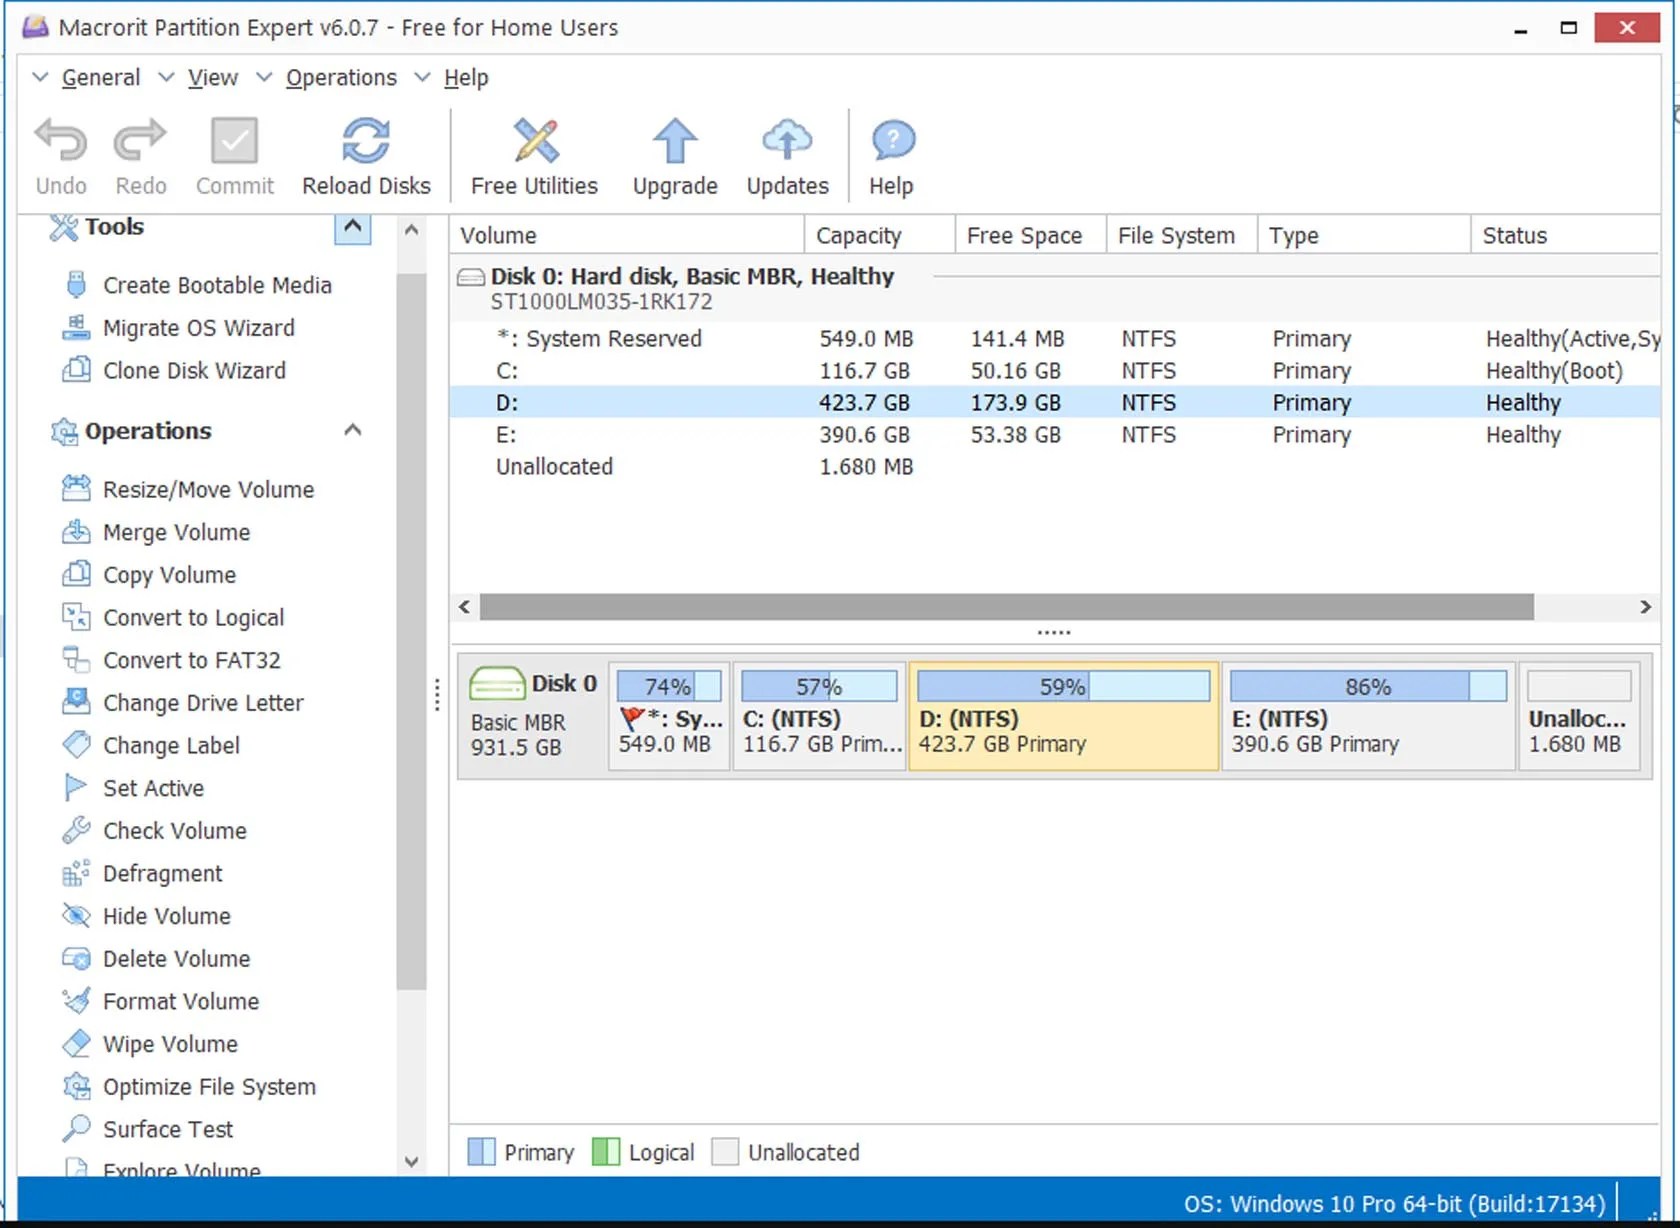This screenshot has height=1228, width=1680.
Task: Open the View menu dropdown
Action: [212, 77]
